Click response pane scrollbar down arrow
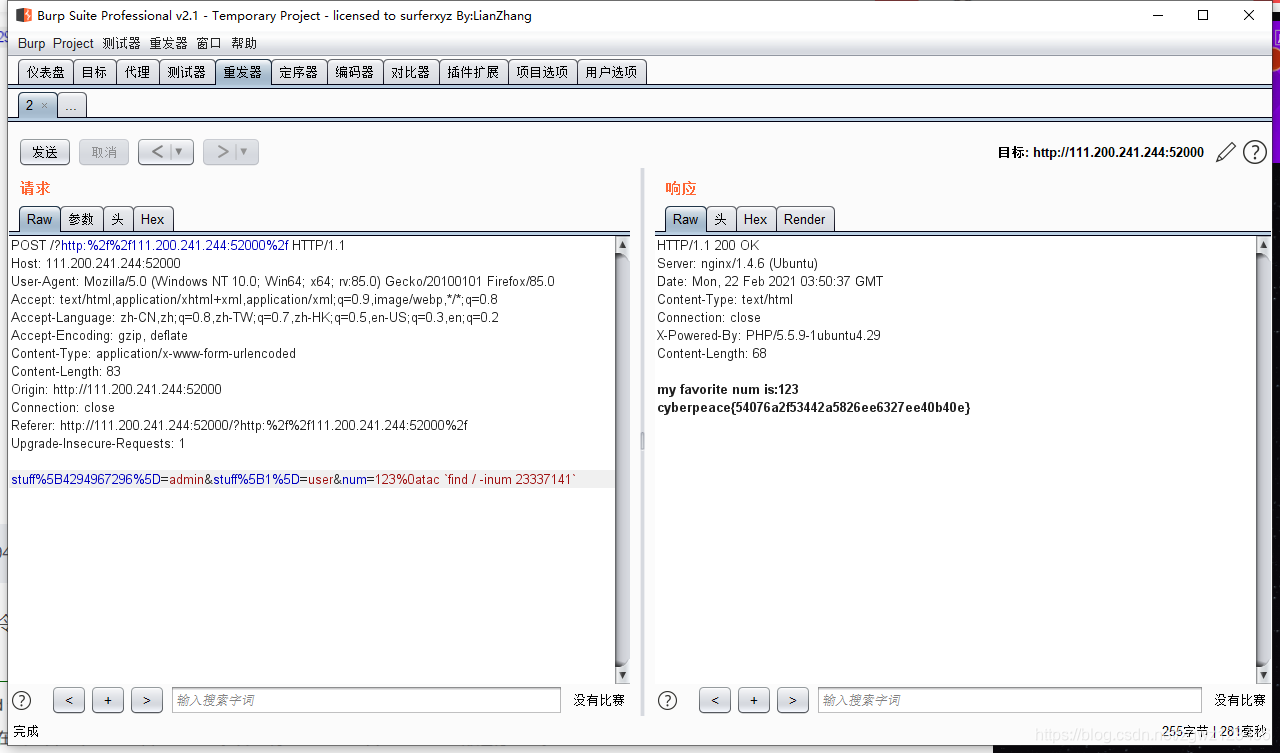 (1263, 676)
